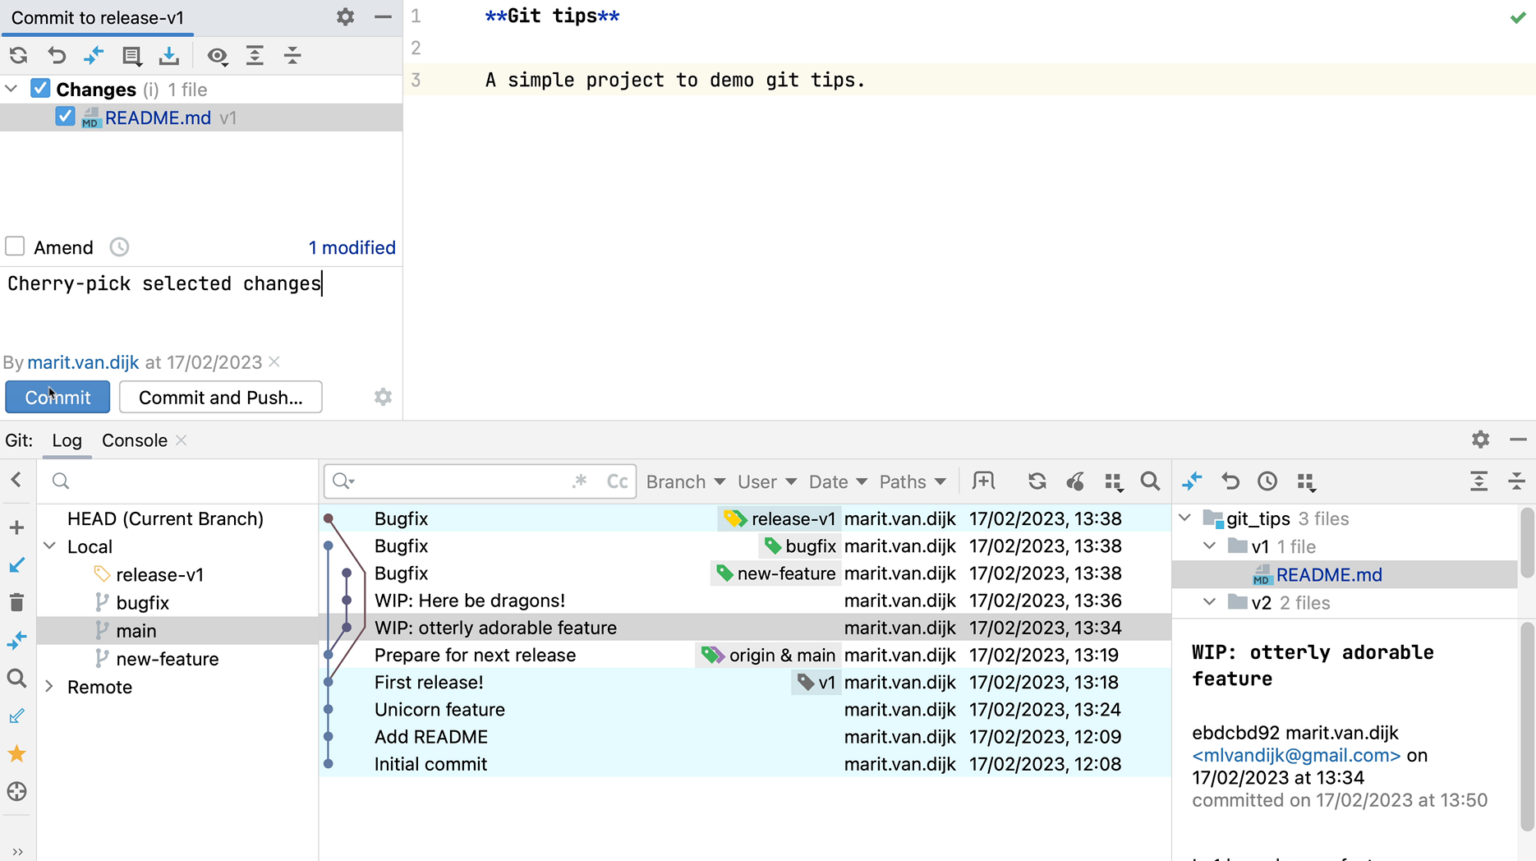Select the Log tab
The width and height of the screenshot is (1536, 861).
(67, 441)
